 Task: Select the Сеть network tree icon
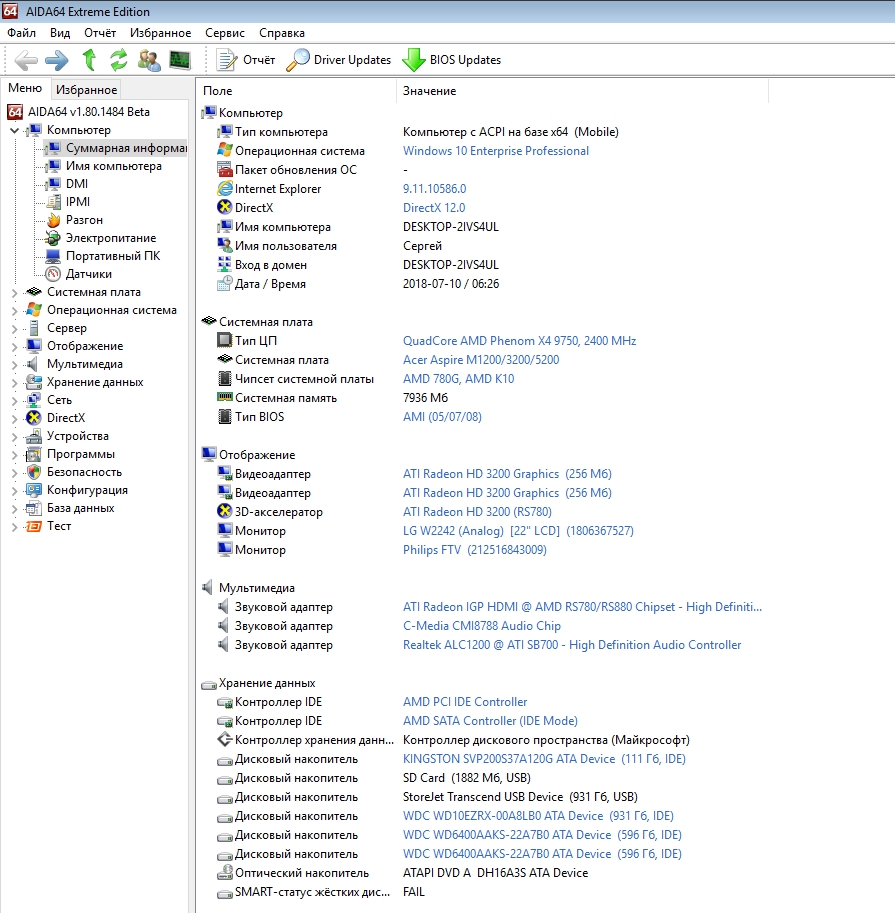pos(34,401)
